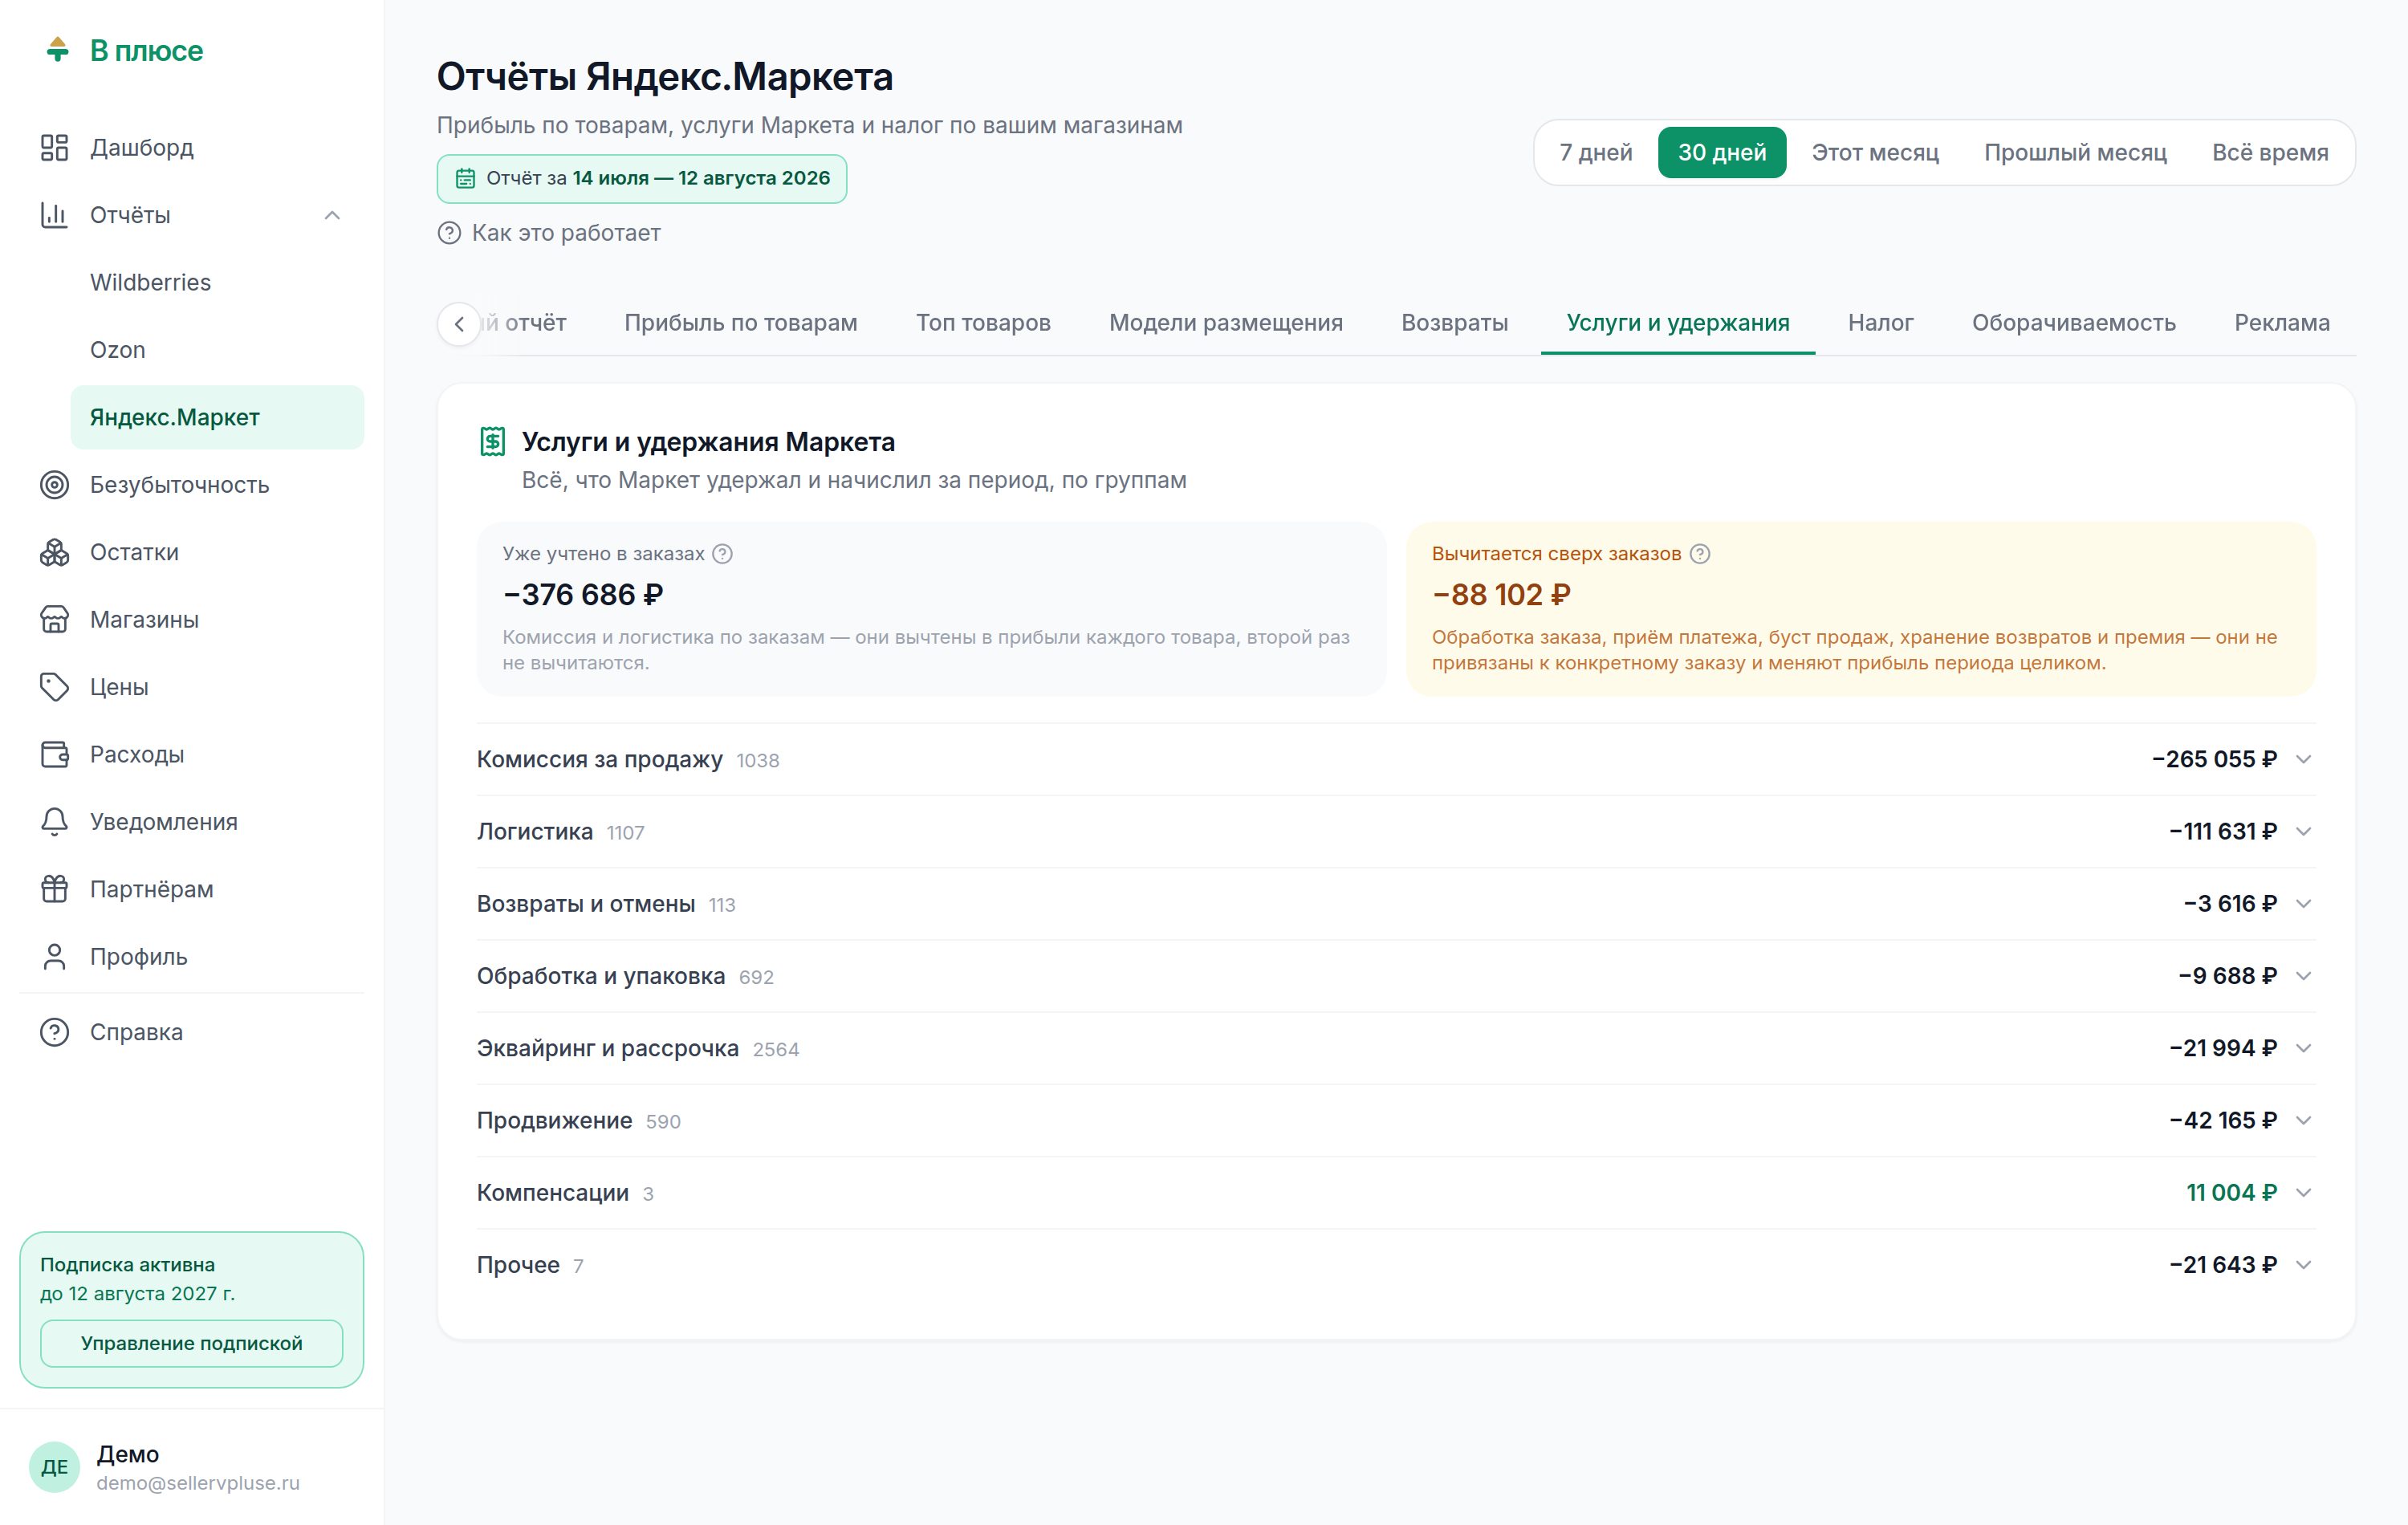This screenshot has height=1525, width=2408.
Task: Expand the Компенсации row chevron
Action: (2303, 1193)
